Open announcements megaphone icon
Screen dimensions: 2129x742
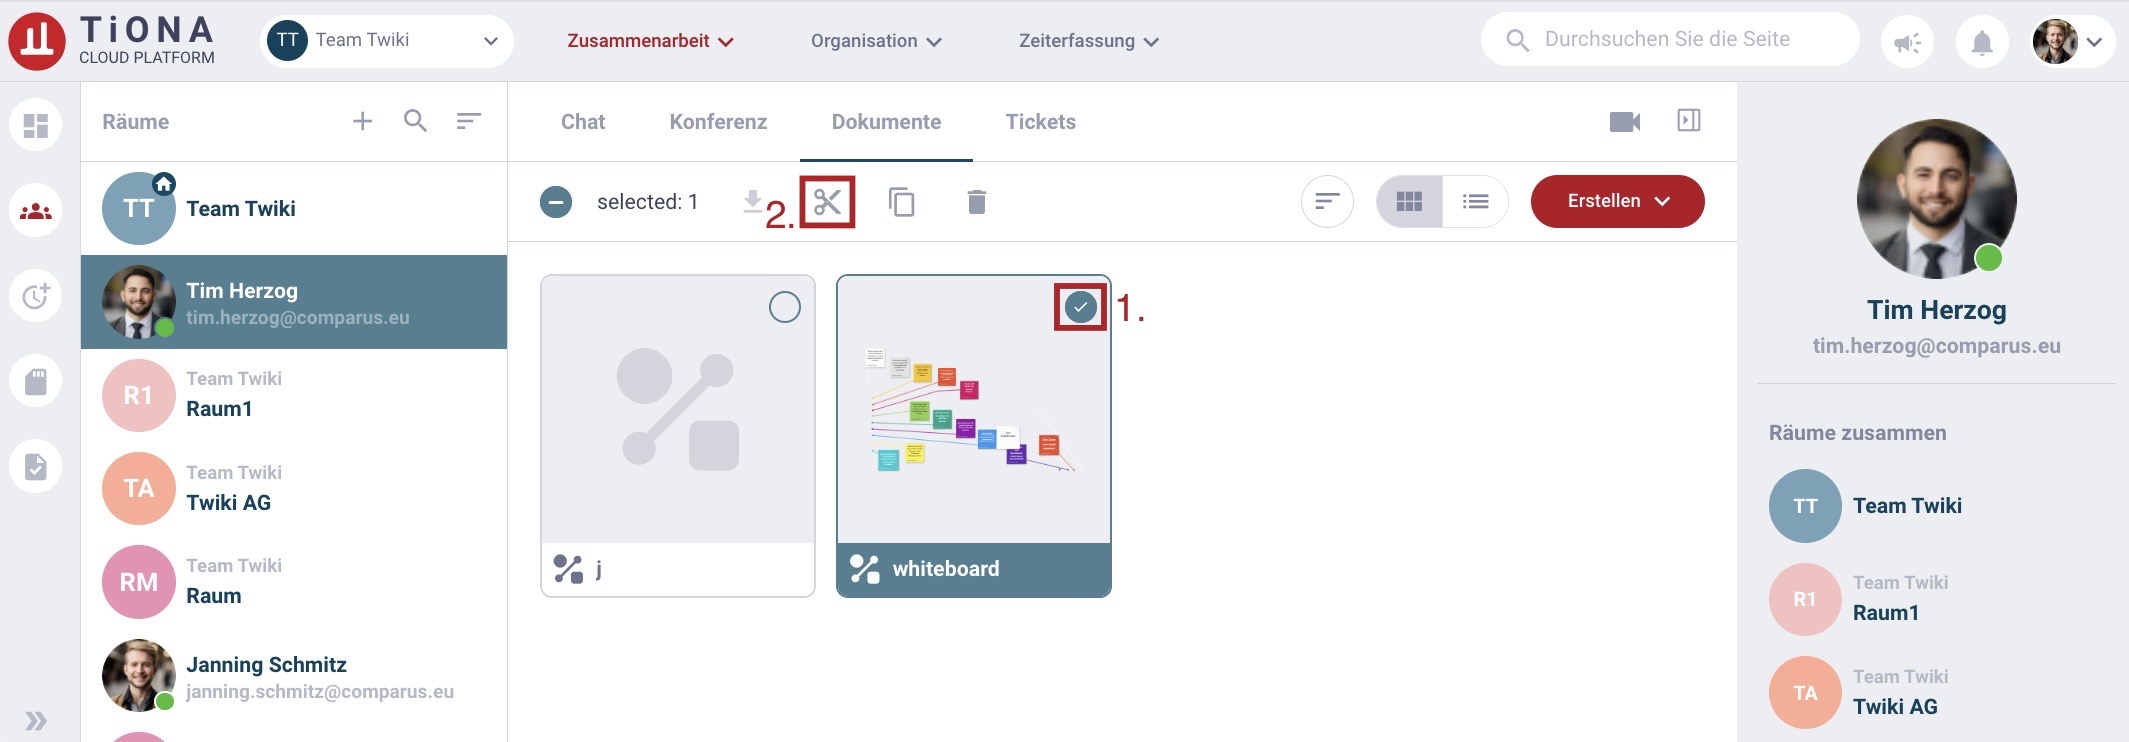[1908, 42]
